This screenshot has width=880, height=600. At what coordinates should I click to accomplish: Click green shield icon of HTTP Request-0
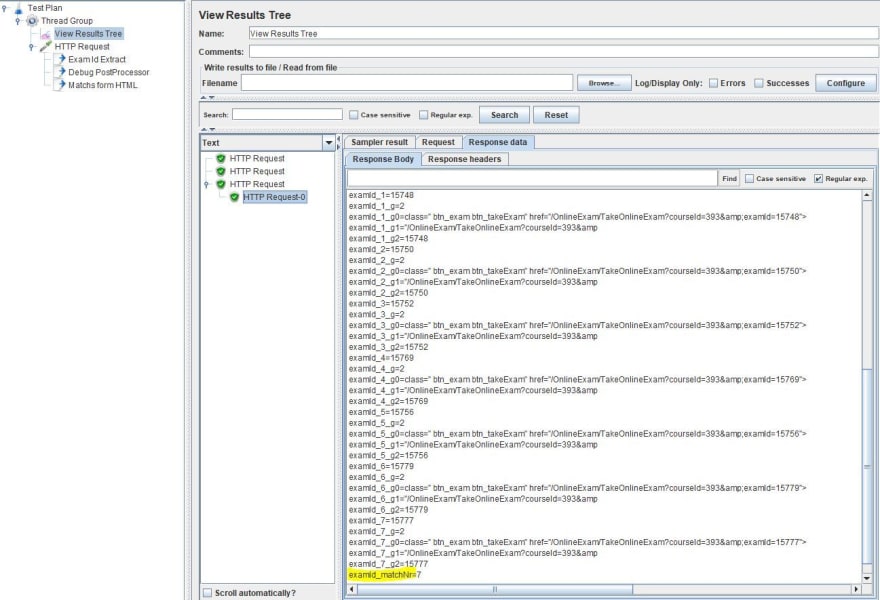click(x=235, y=198)
